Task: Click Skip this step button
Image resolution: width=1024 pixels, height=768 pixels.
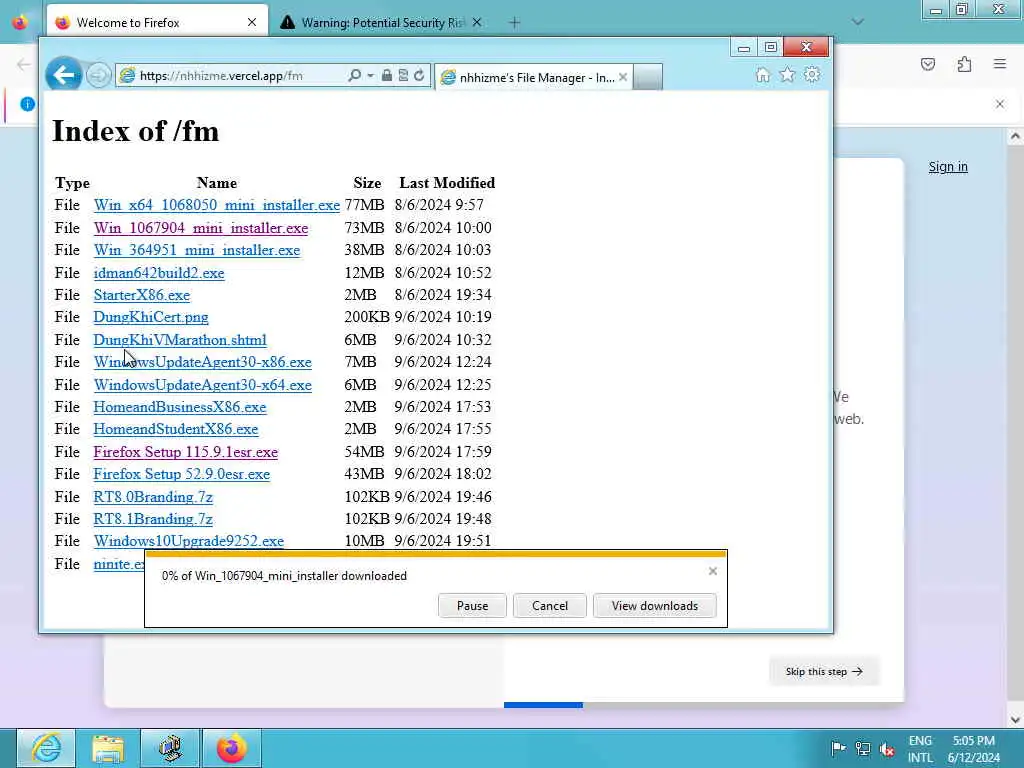Action: click(824, 671)
